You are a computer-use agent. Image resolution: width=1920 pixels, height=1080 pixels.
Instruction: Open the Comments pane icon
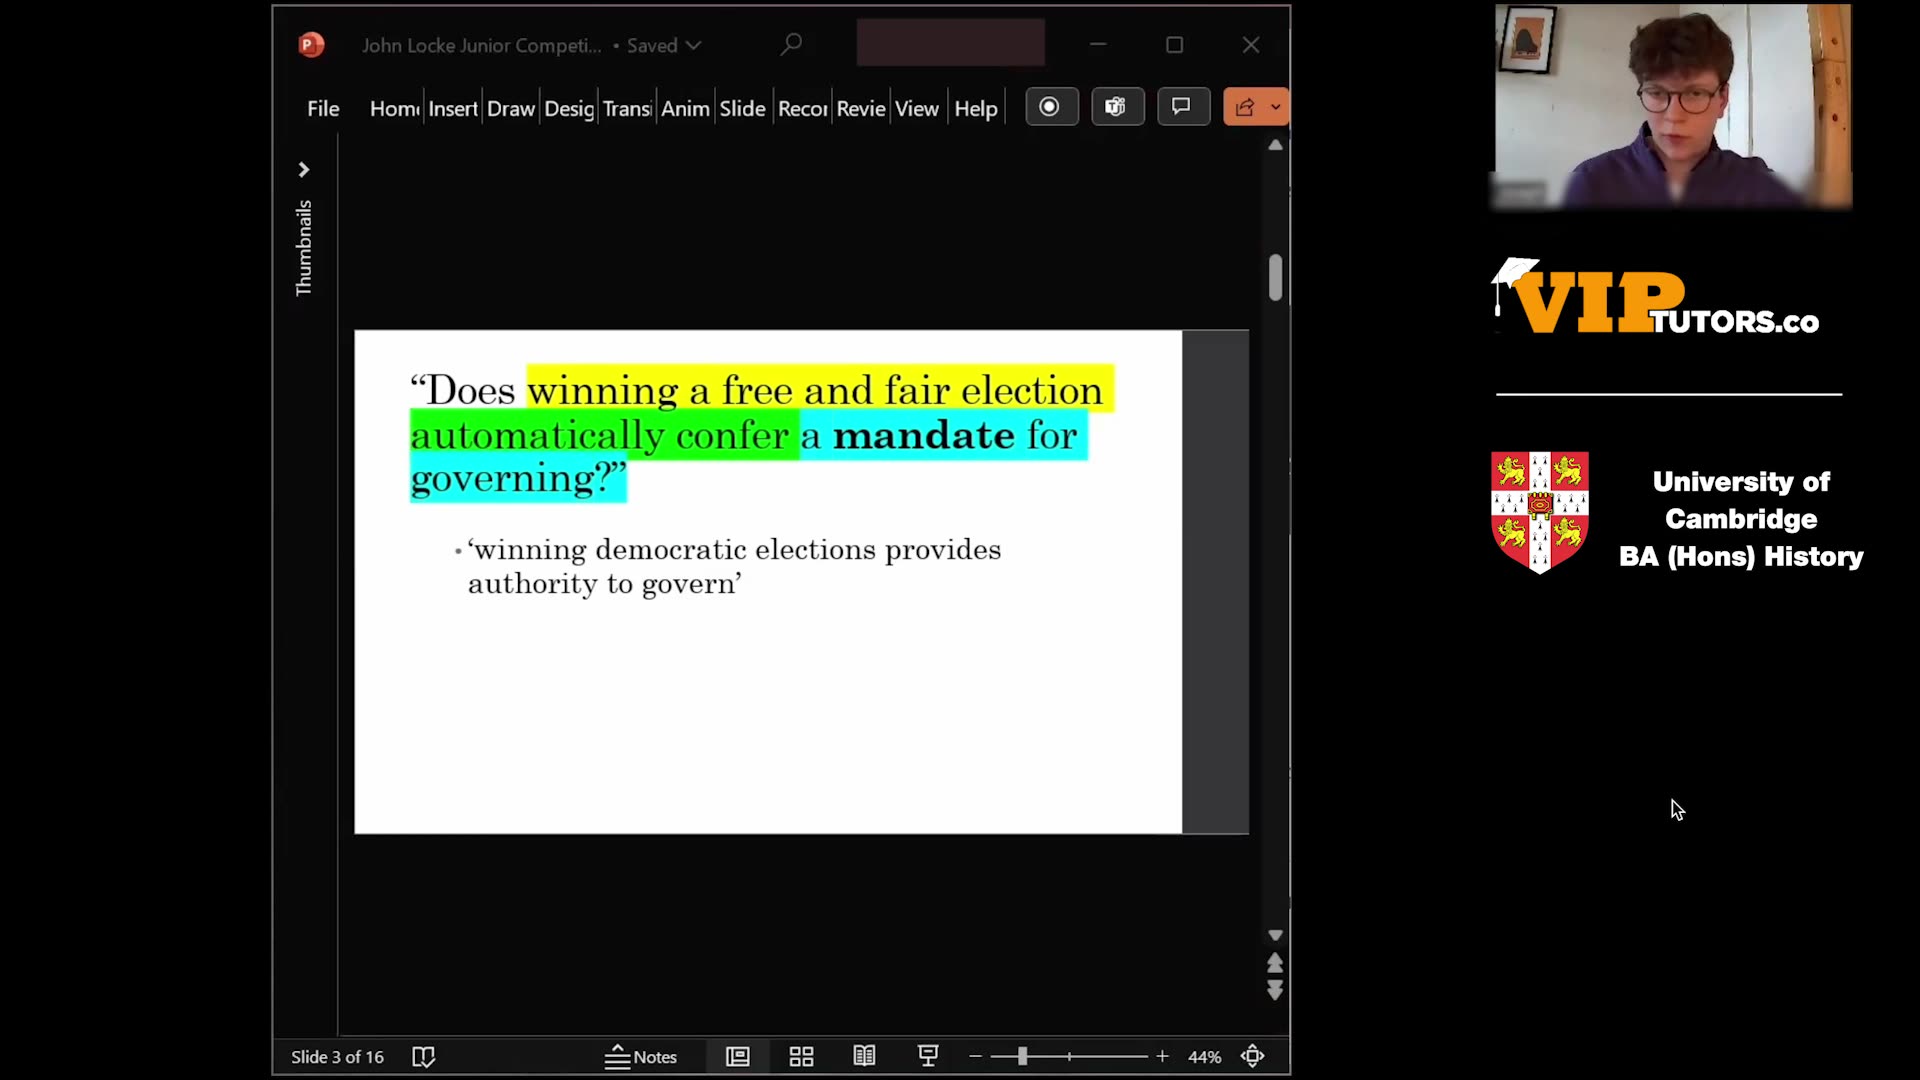pyautogui.click(x=1182, y=107)
